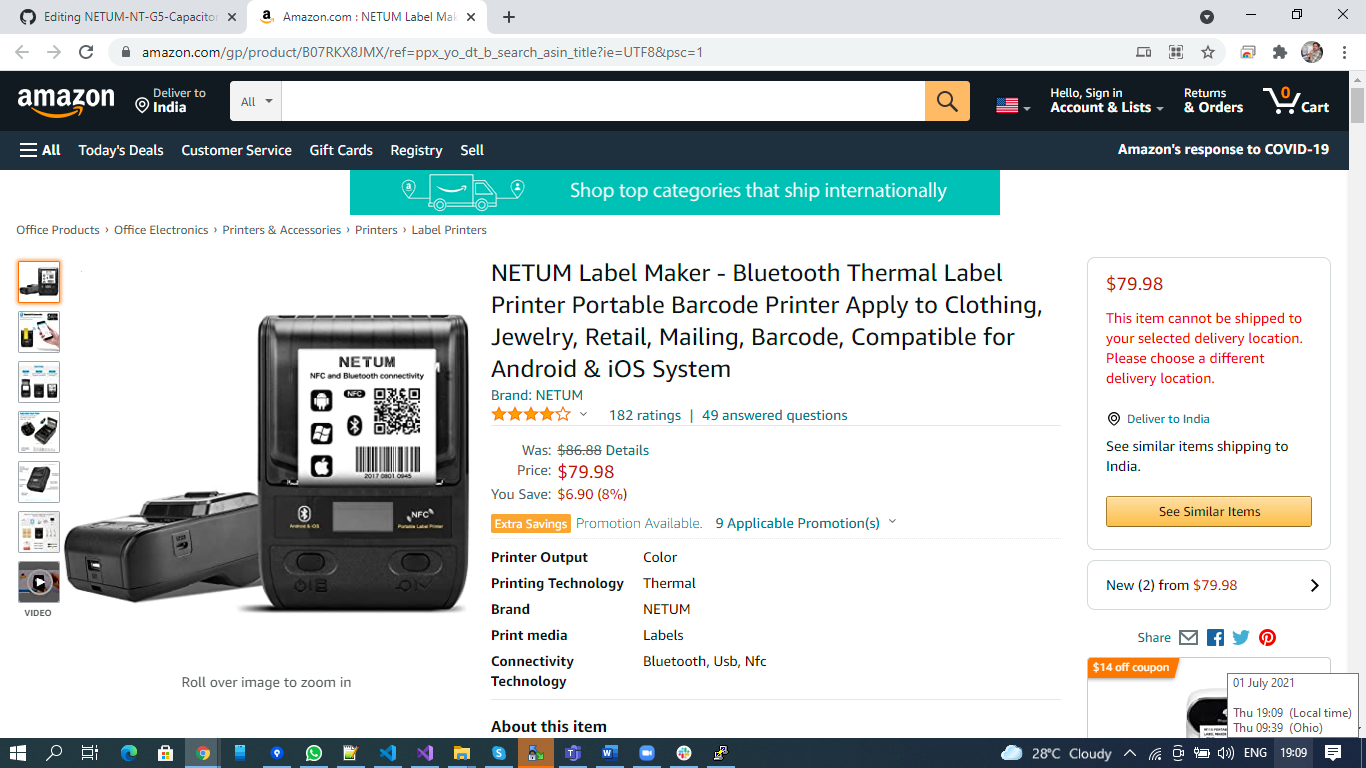Open the star ratings breakdown arrow

click(583, 415)
